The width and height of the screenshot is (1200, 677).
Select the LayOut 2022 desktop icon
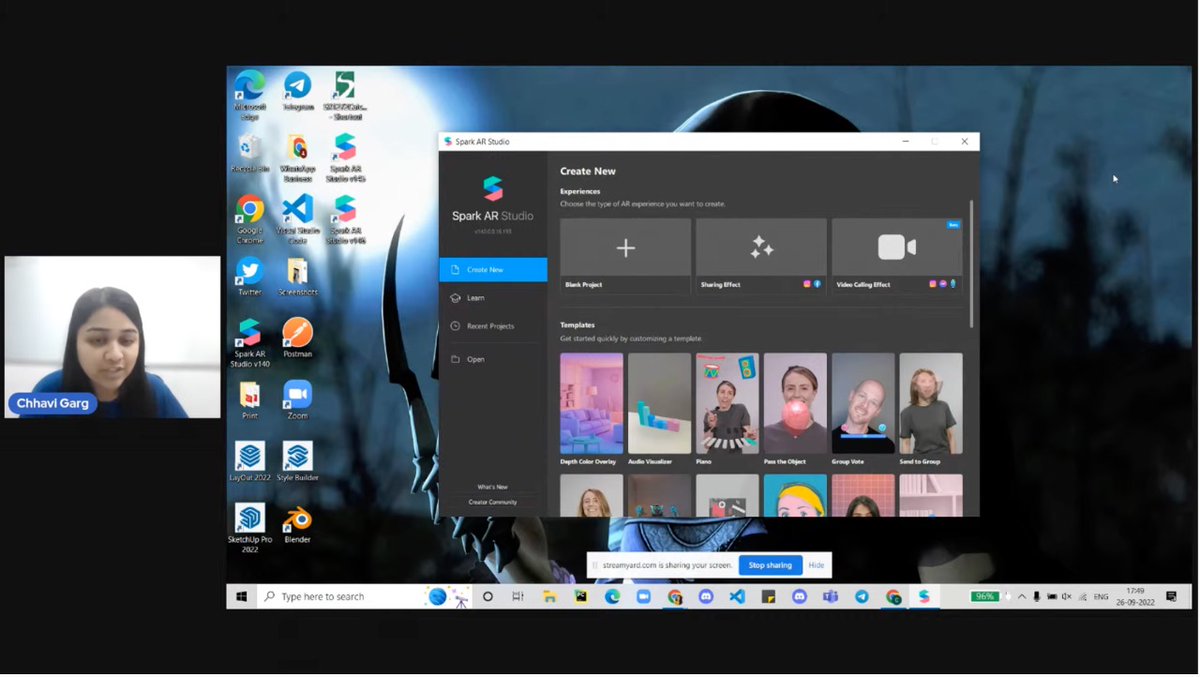click(250, 462)
